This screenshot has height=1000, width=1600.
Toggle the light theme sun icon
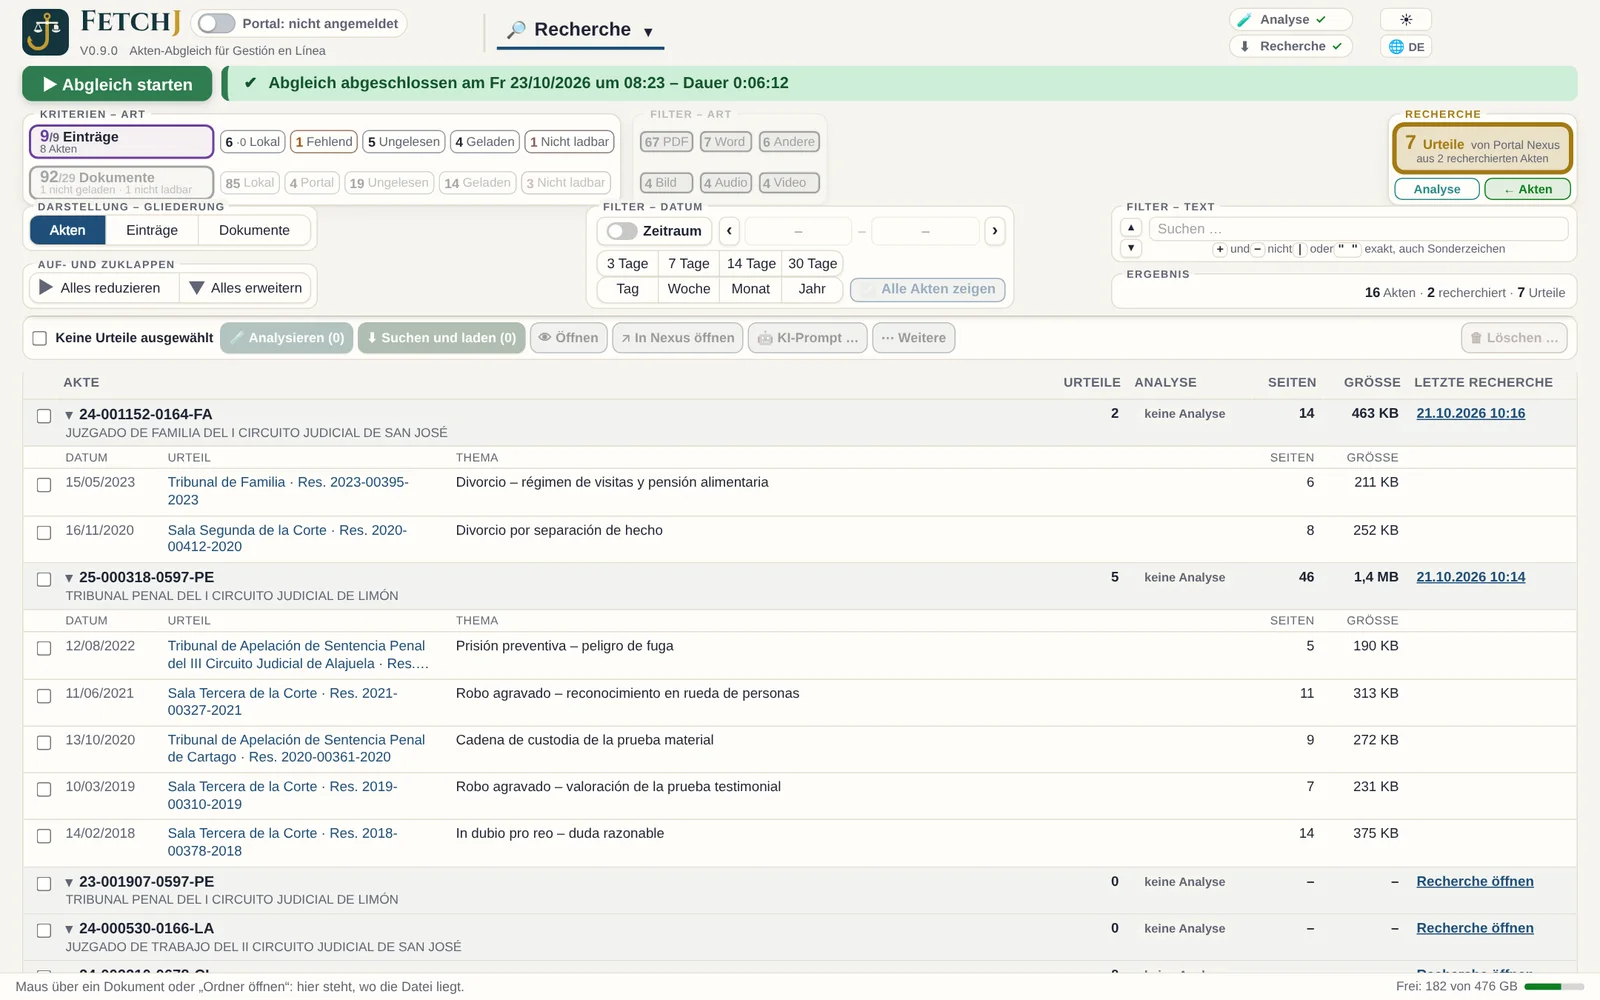[x=1406, y=20]
